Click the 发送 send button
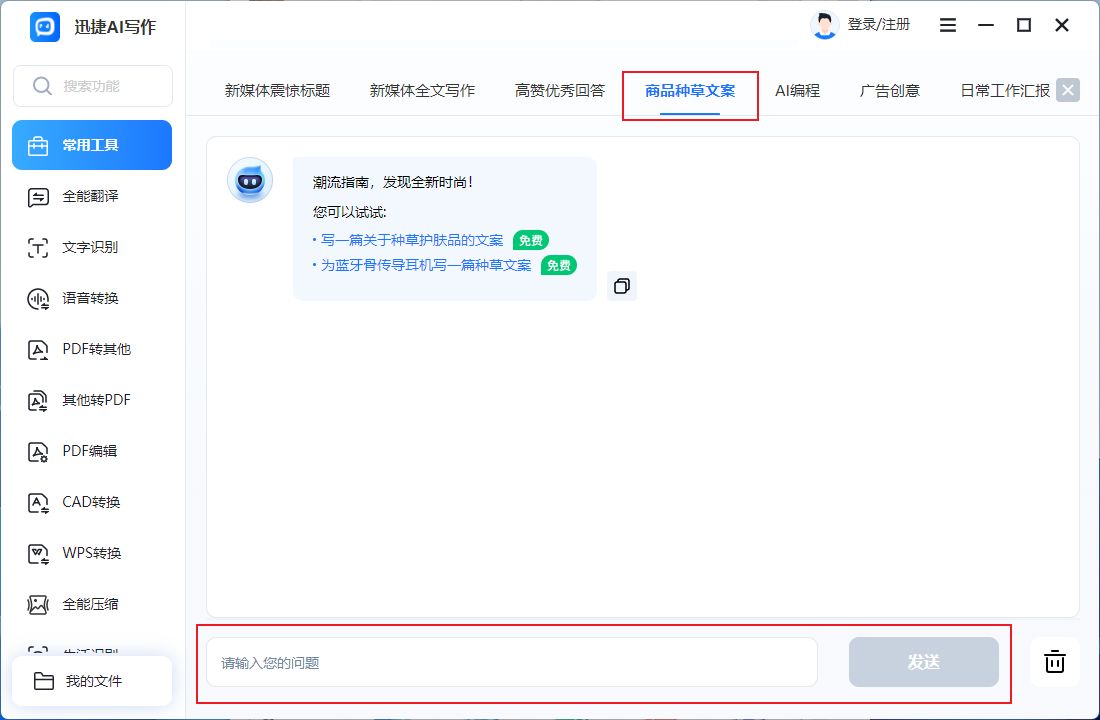1100x720 pixels. coord(923,662)
